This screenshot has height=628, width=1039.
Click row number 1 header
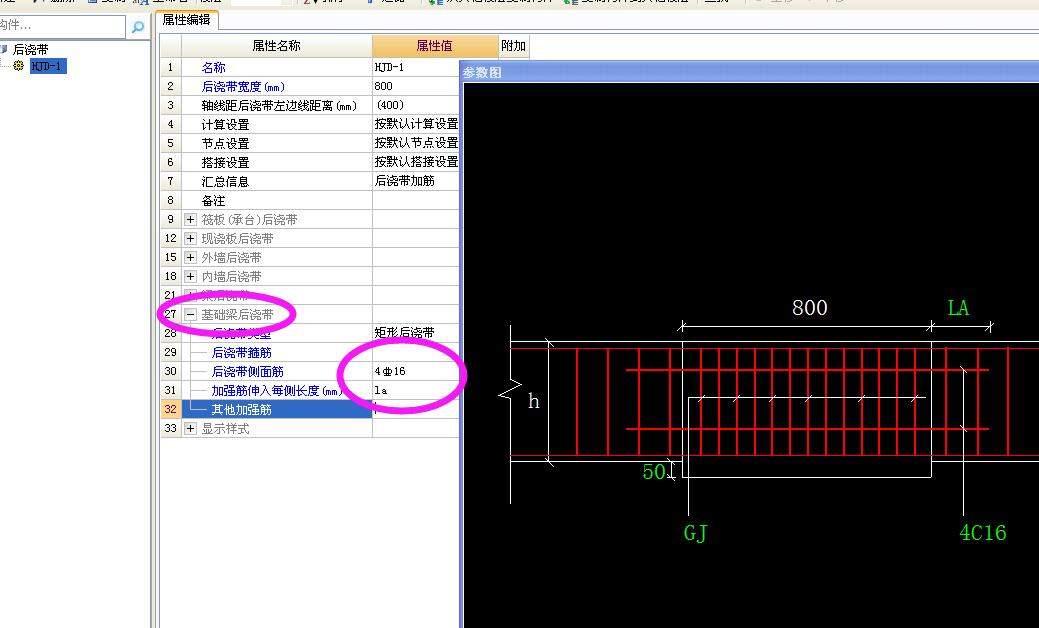coord(171,68)
